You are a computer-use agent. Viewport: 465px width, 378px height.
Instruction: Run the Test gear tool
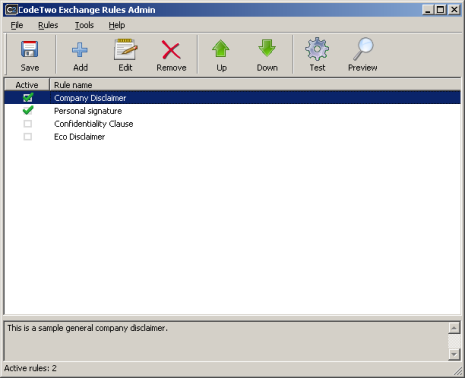pyautogui.click(x=317, y=55)
